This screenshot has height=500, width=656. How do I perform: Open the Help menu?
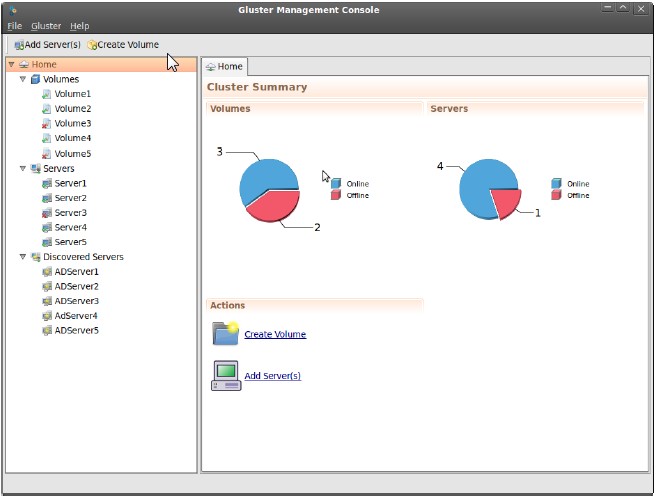click(x=79, y=25)
